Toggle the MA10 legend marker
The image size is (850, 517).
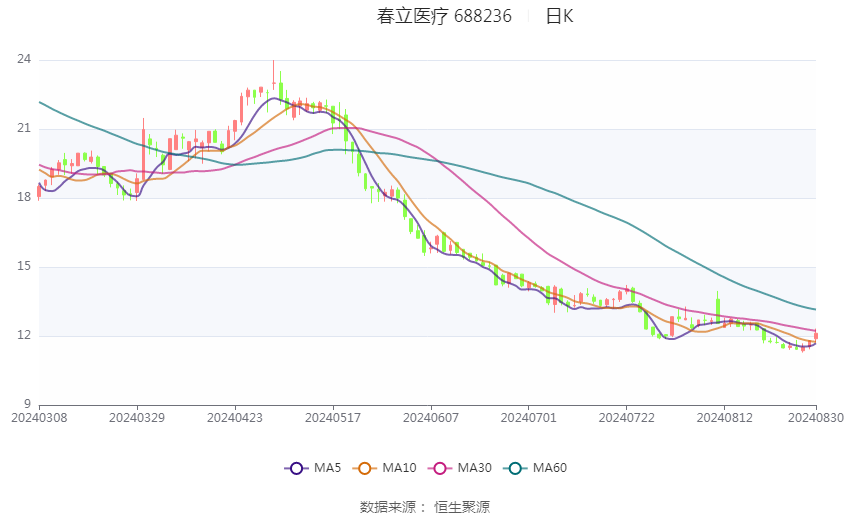click(364, 468)
